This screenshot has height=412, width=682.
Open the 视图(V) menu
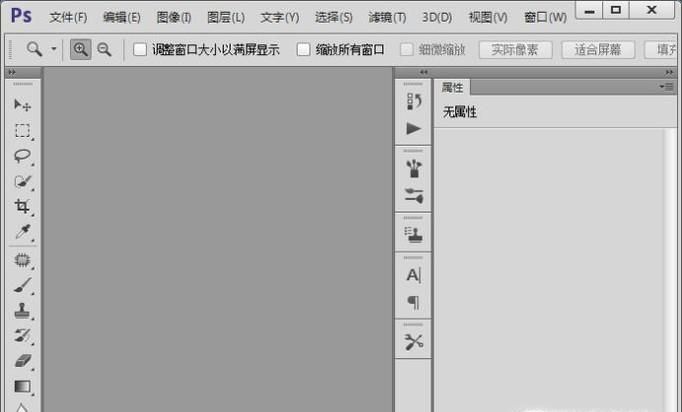pyautogui.click(x=488, y=17)
